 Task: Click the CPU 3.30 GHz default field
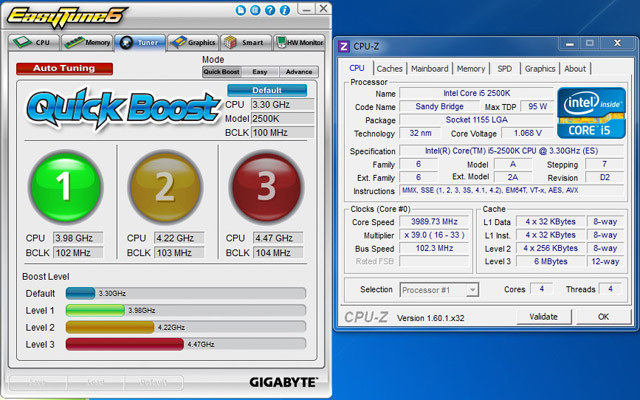[x=282, y=104]
